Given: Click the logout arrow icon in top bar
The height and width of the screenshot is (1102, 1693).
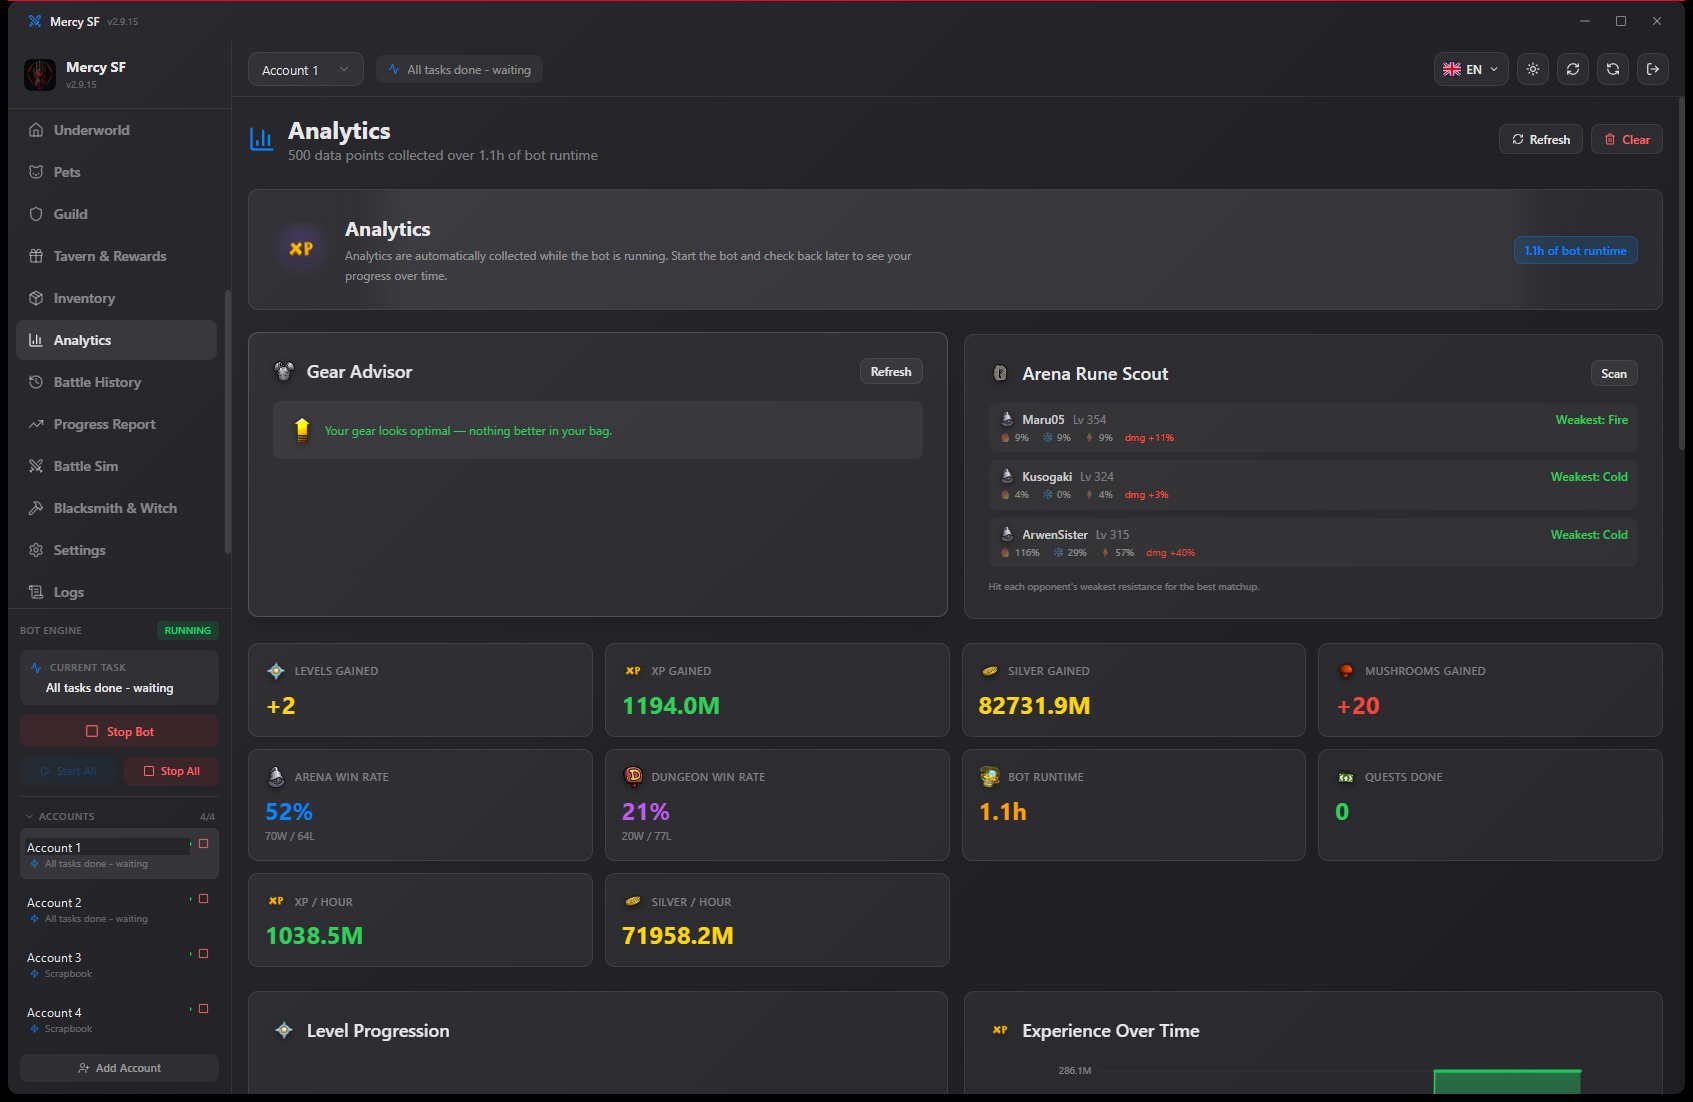Looking at the screenshot, I should 1653,69.
